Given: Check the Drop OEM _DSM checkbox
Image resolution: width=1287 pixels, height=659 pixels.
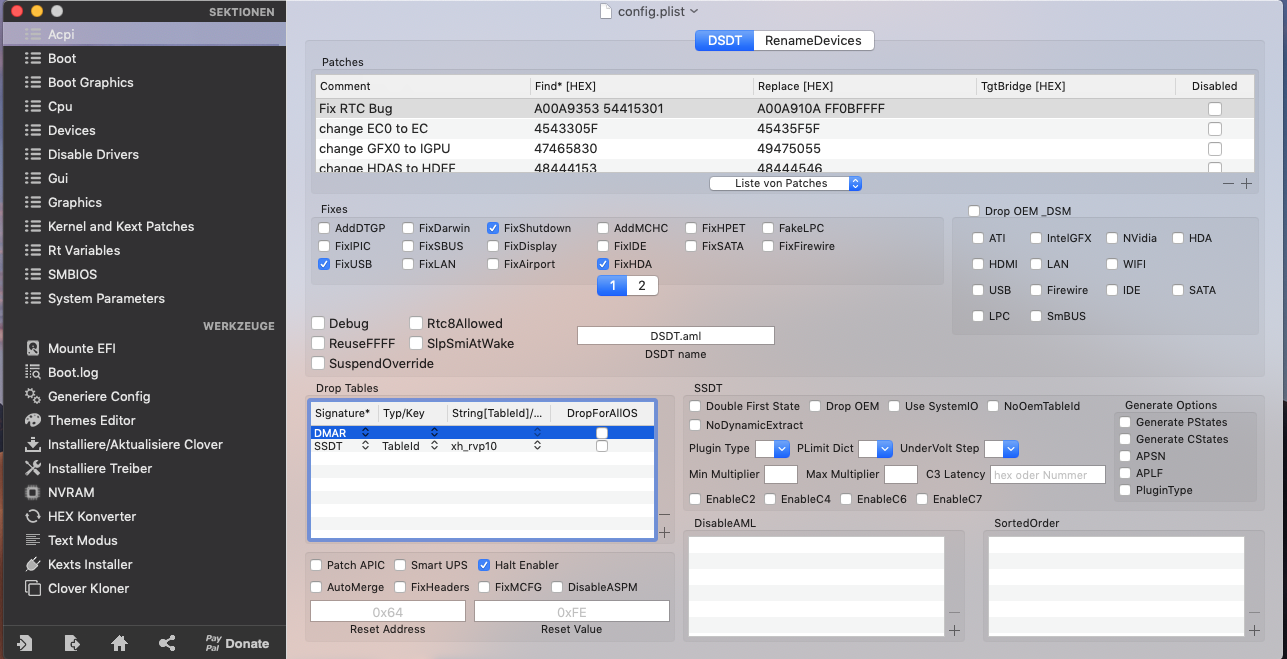Looking at the screenshot, I should point(974,211).
